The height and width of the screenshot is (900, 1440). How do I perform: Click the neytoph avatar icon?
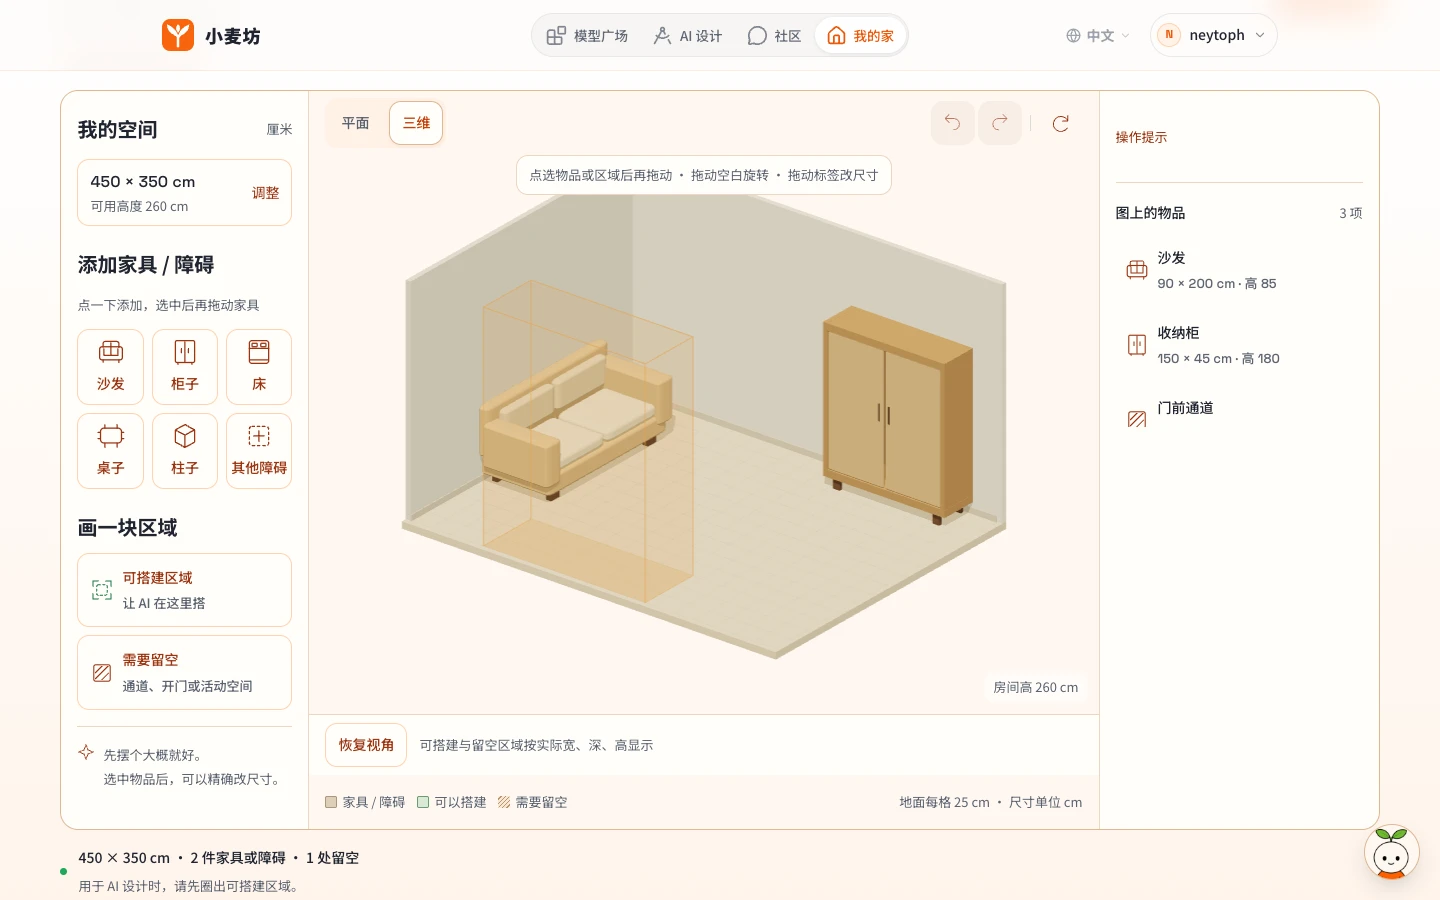(x=1169, y=35)
